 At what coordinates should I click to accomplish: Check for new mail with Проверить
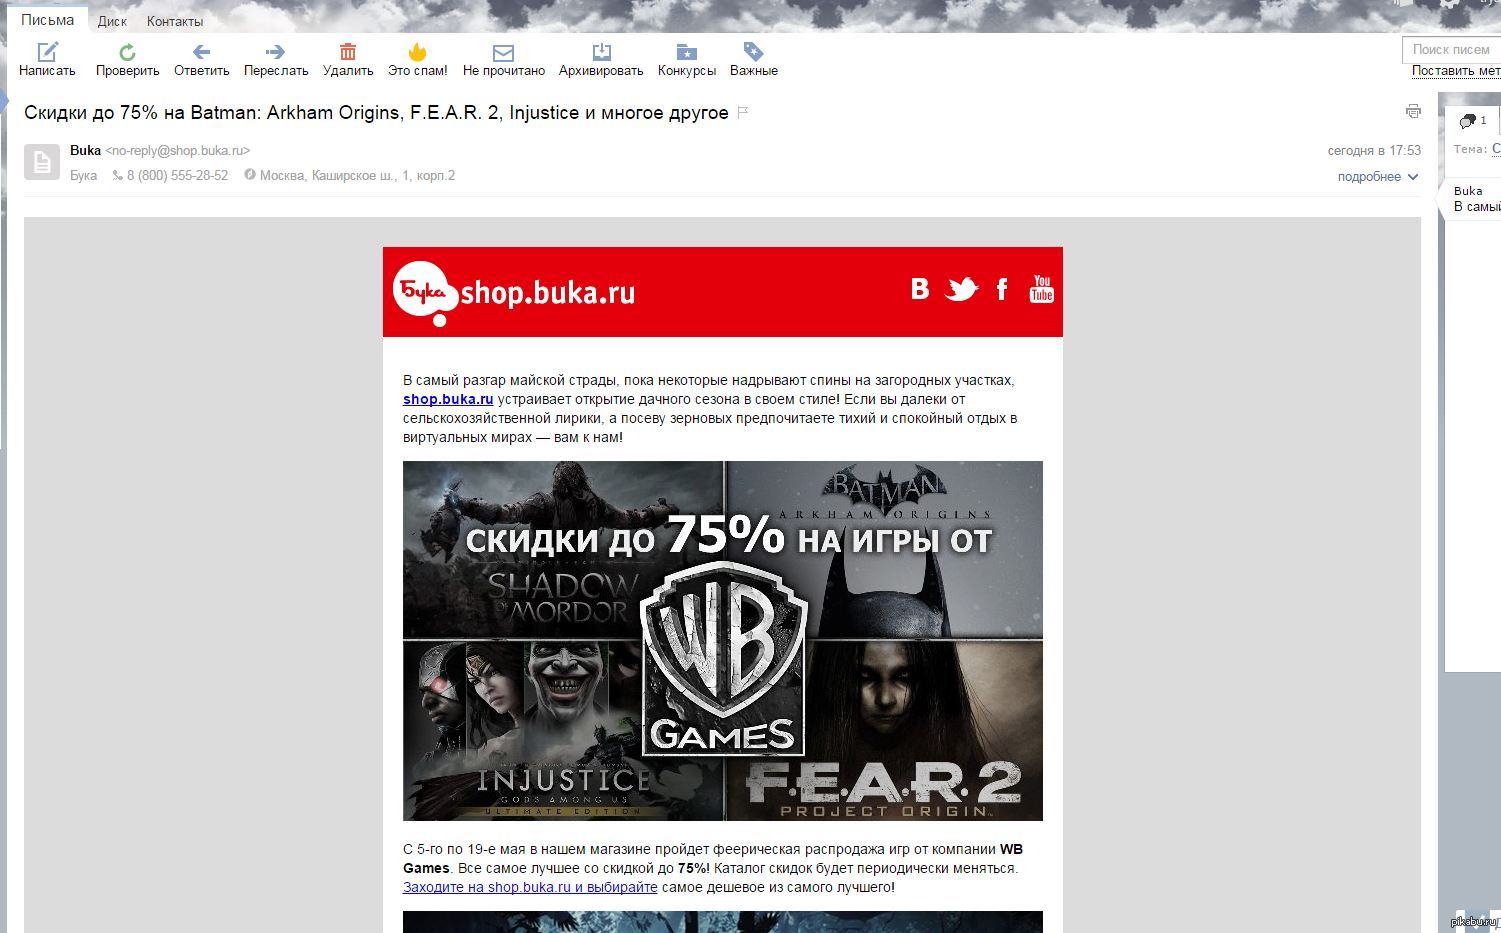(x=127, y=52)
